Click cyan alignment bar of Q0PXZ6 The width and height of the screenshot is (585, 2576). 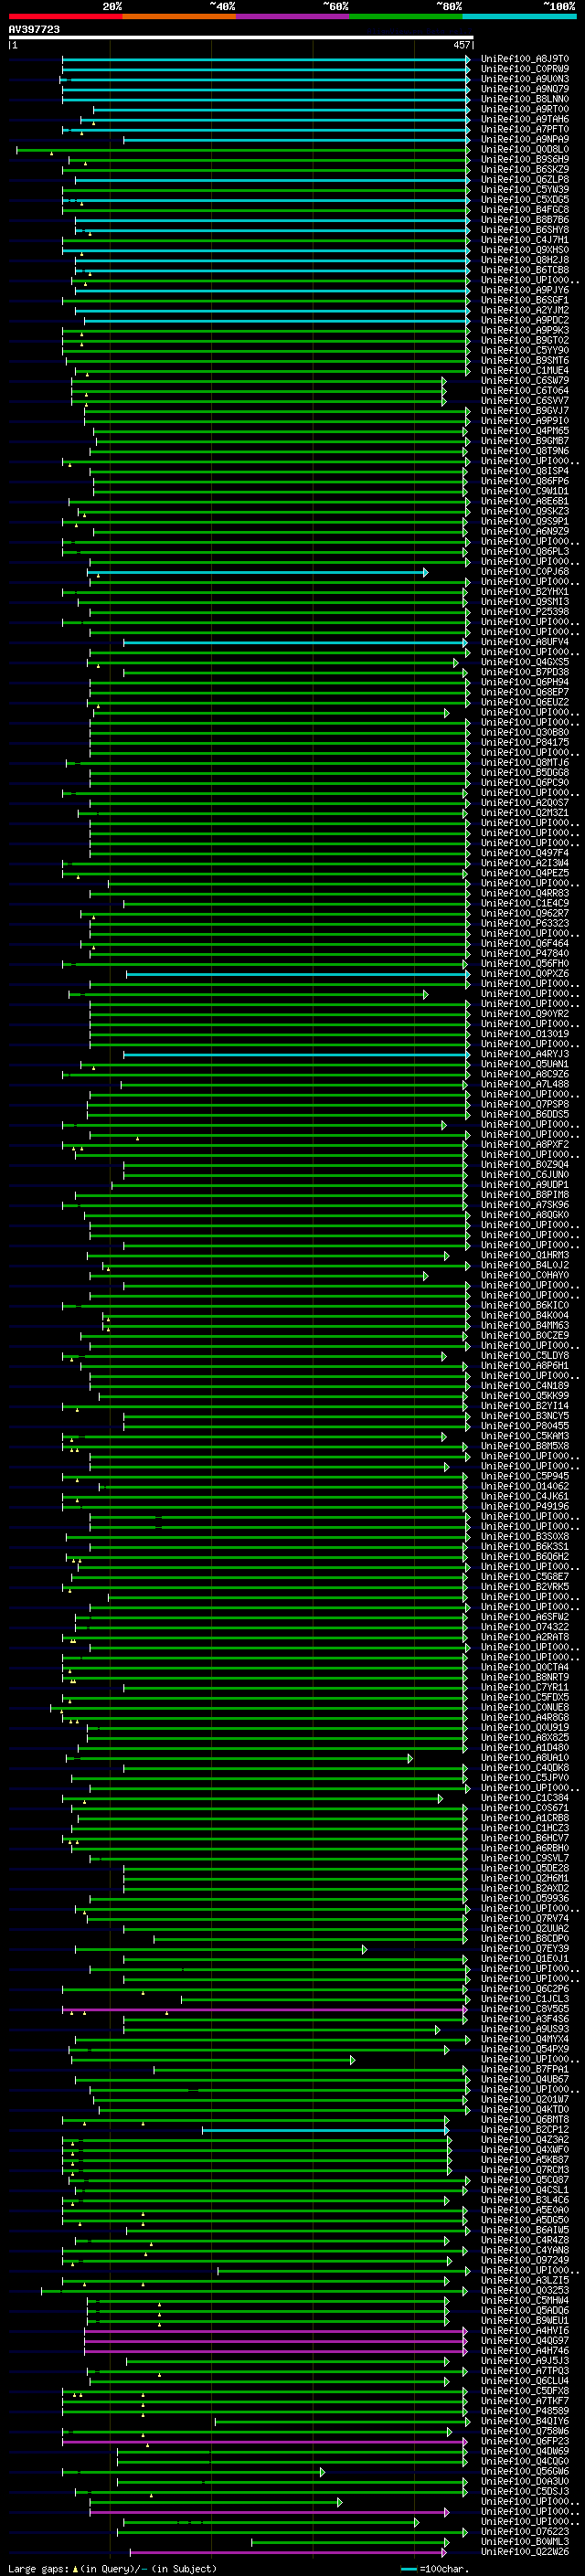coord(298,974)
